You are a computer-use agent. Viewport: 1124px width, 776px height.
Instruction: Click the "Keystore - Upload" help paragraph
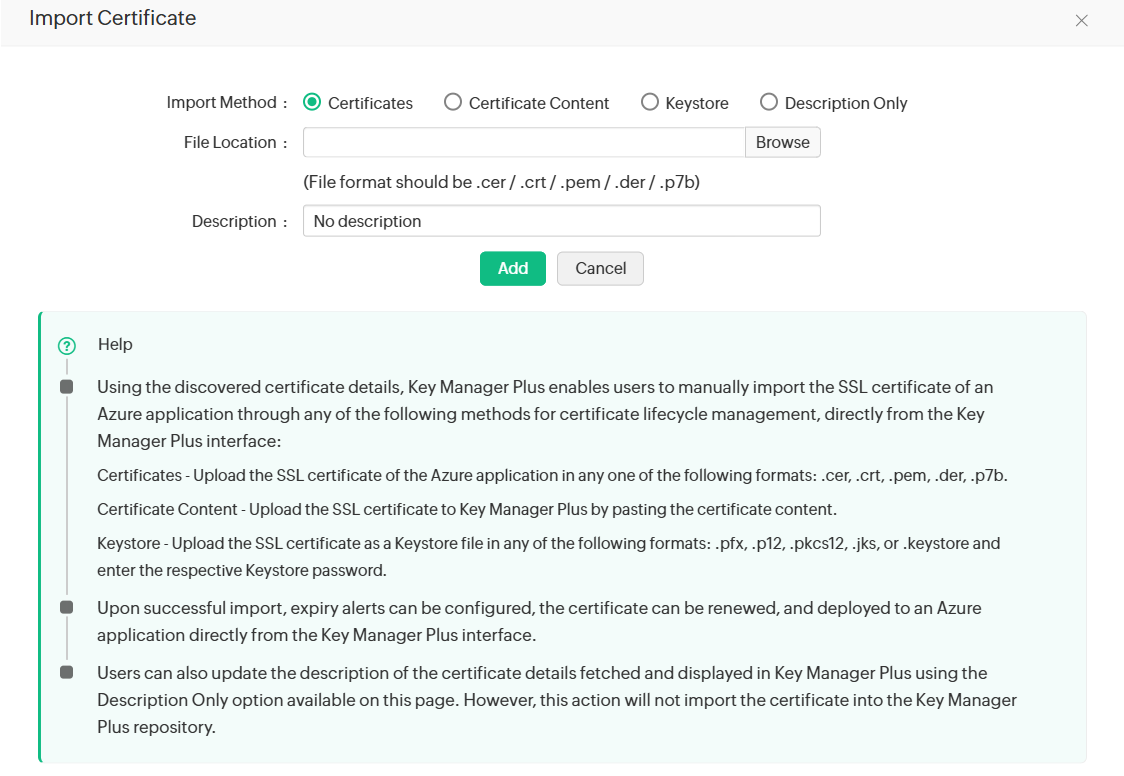548,557
